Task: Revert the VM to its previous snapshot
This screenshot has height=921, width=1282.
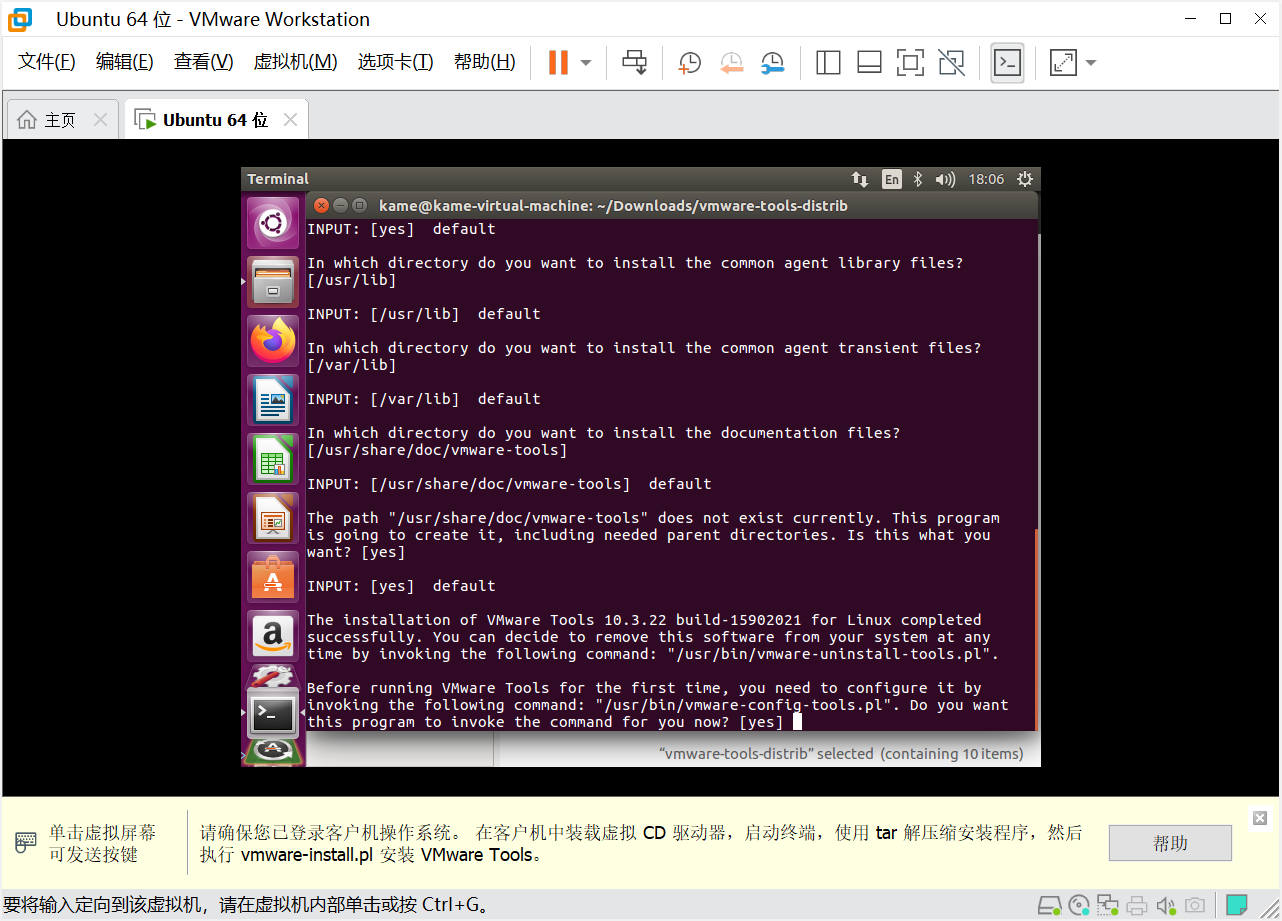Action: click(x=731, y=63)
